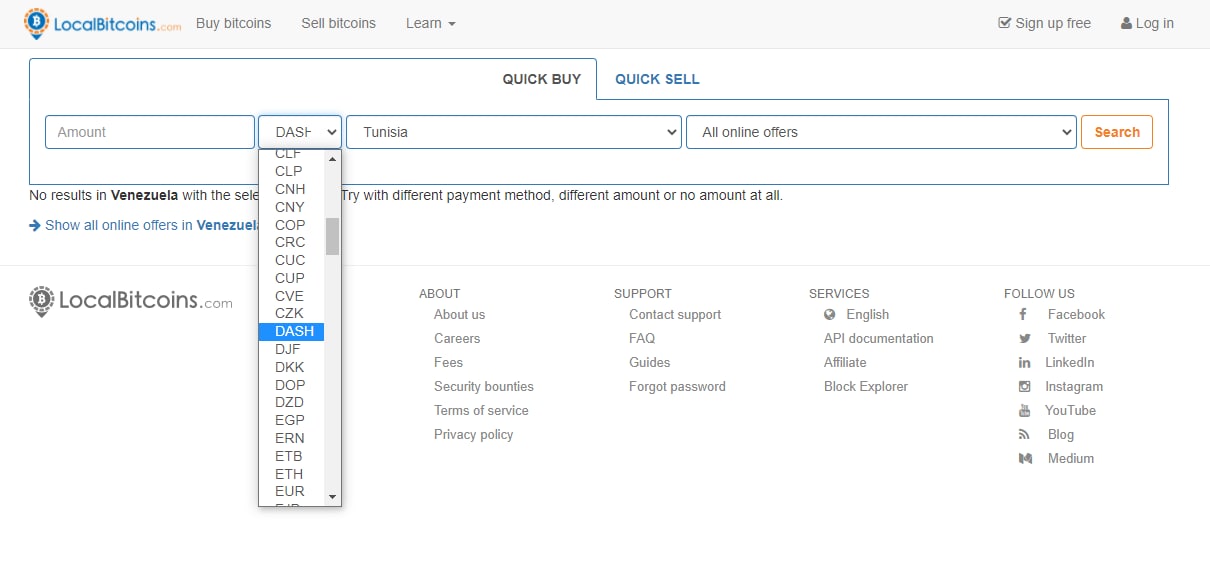
Task: Click Sign up free
Action: pyautogui.click(x=1044, y=23)
